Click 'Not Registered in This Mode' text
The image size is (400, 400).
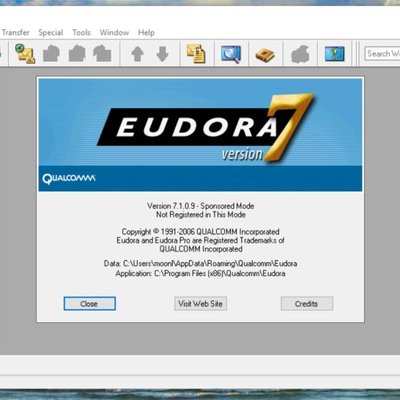pos(201,215)
